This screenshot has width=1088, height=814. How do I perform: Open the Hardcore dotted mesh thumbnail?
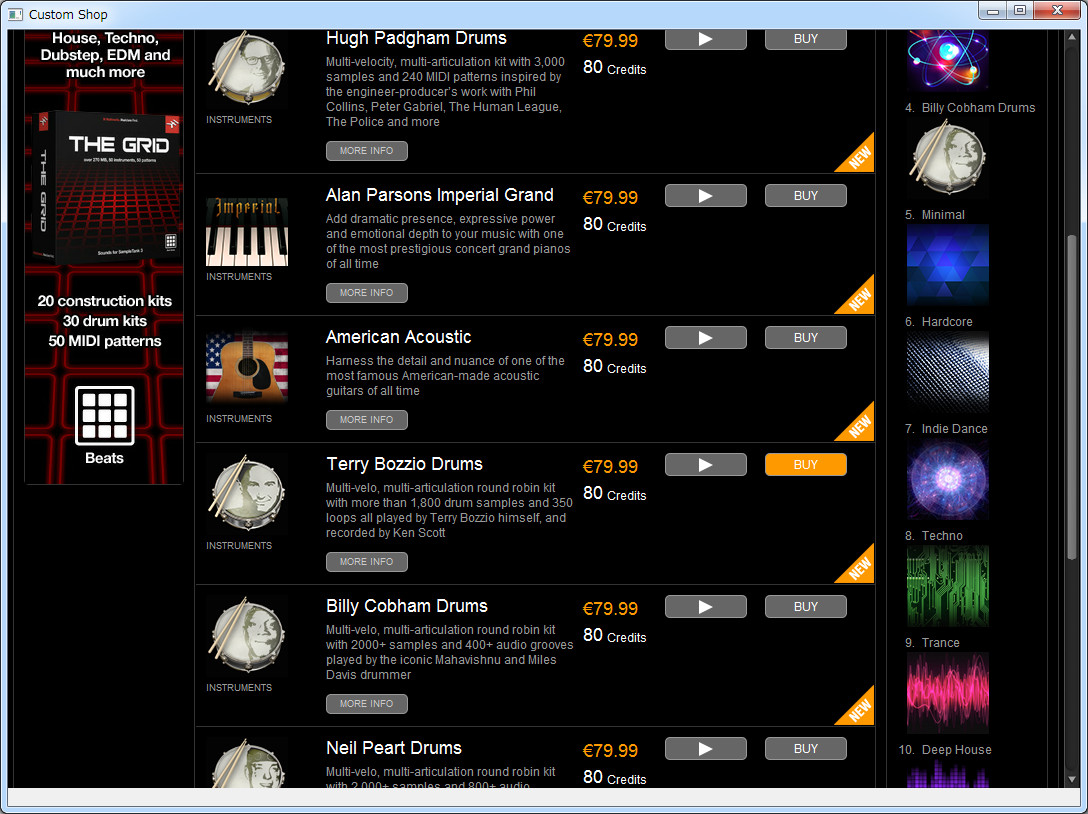[947, 372]
